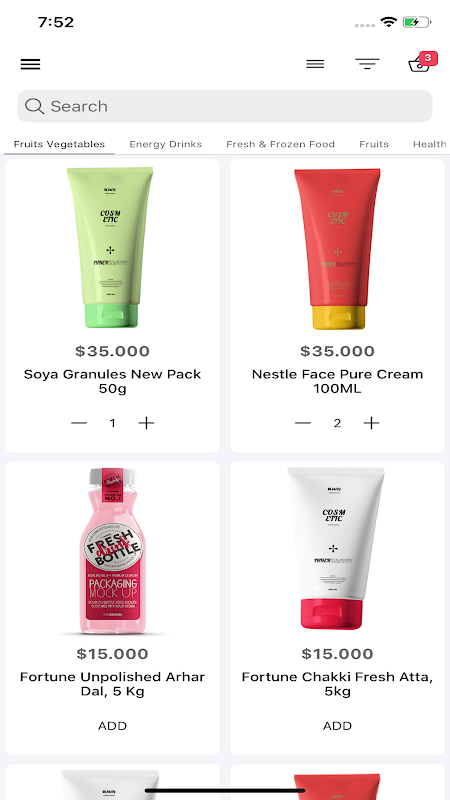
Task: Tap the search magnifier icon
Action: point(34,106)
